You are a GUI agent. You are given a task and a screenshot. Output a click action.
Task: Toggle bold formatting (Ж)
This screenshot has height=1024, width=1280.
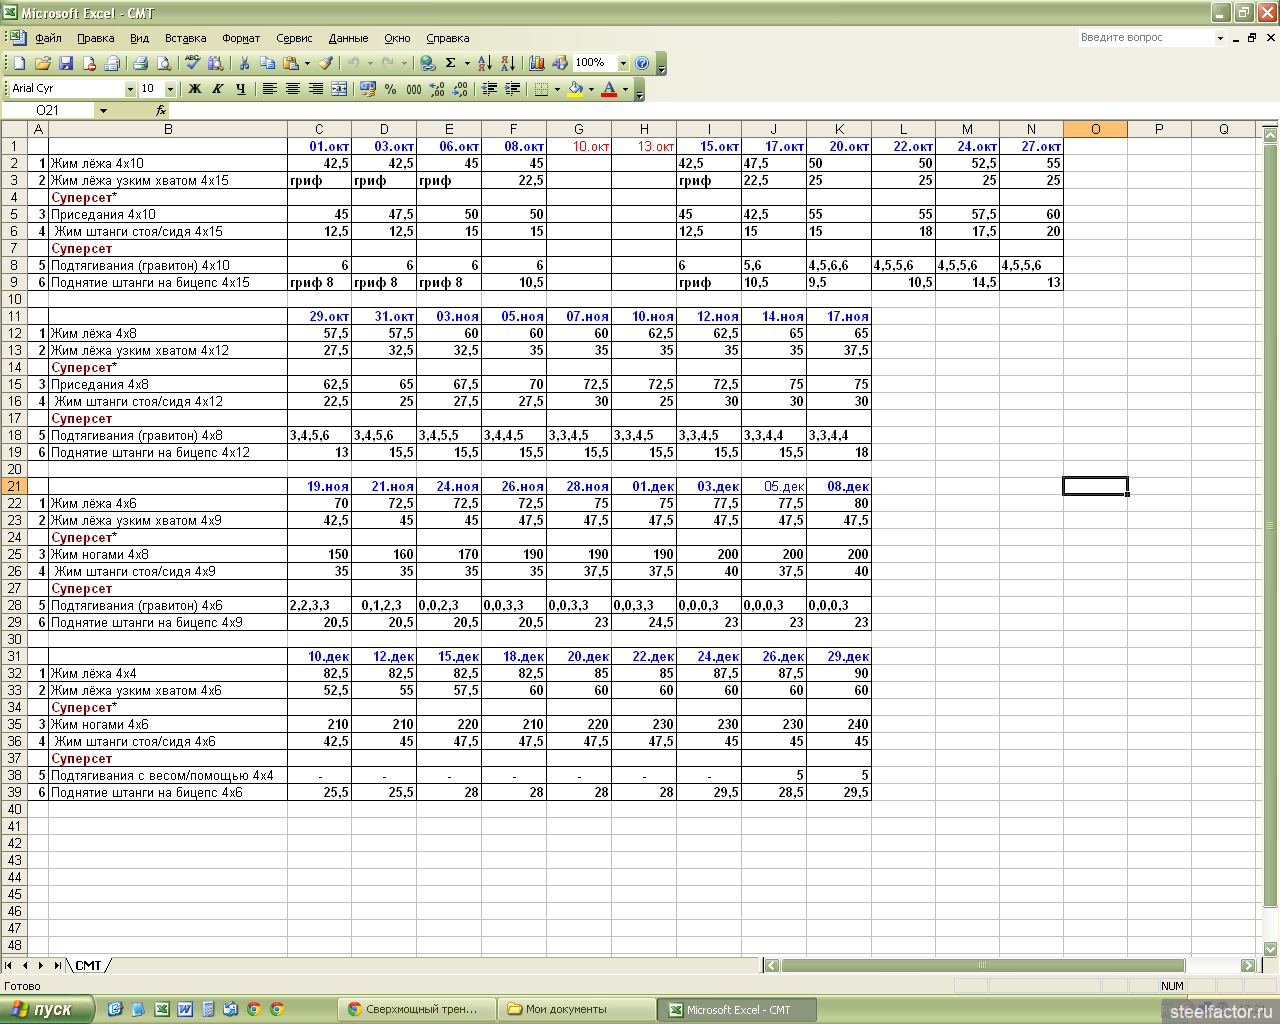point(195,89)
